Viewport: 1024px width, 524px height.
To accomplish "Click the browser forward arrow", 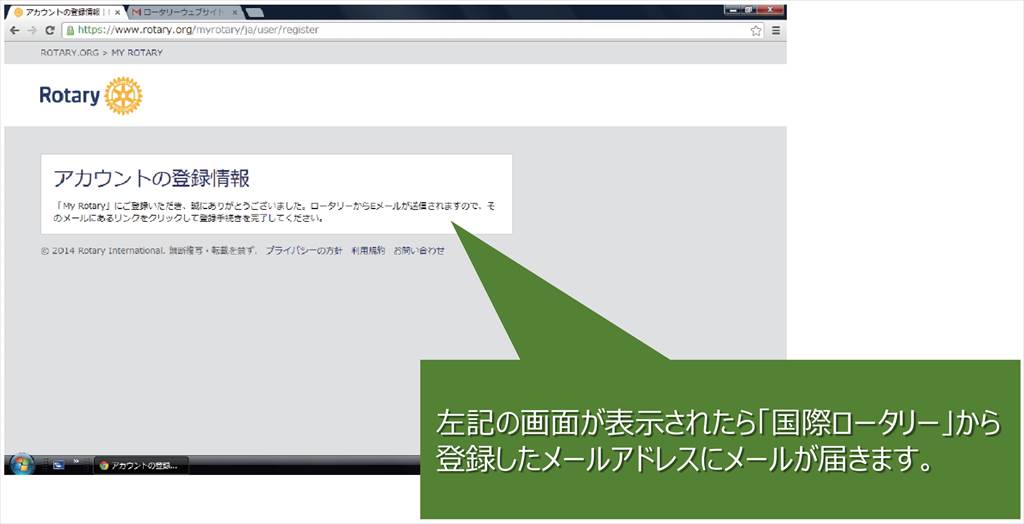I will tap(32, 30).
